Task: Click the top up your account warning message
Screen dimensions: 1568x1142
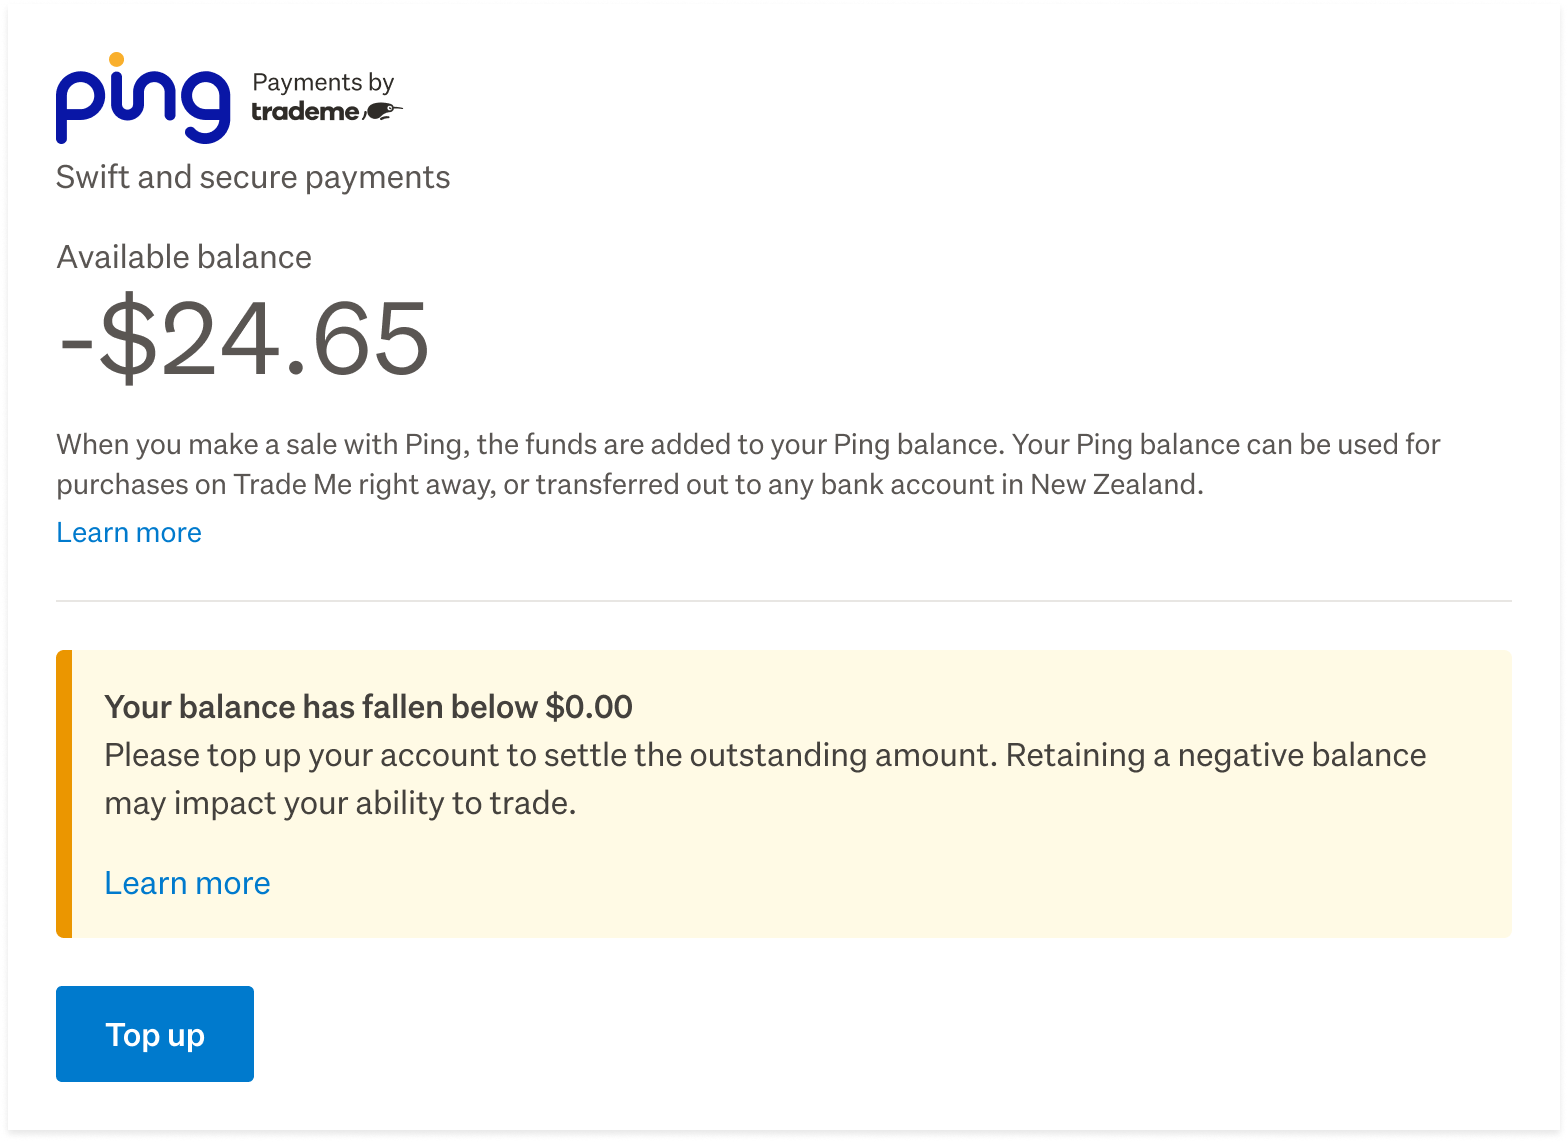Action: [x=765, y=779]
